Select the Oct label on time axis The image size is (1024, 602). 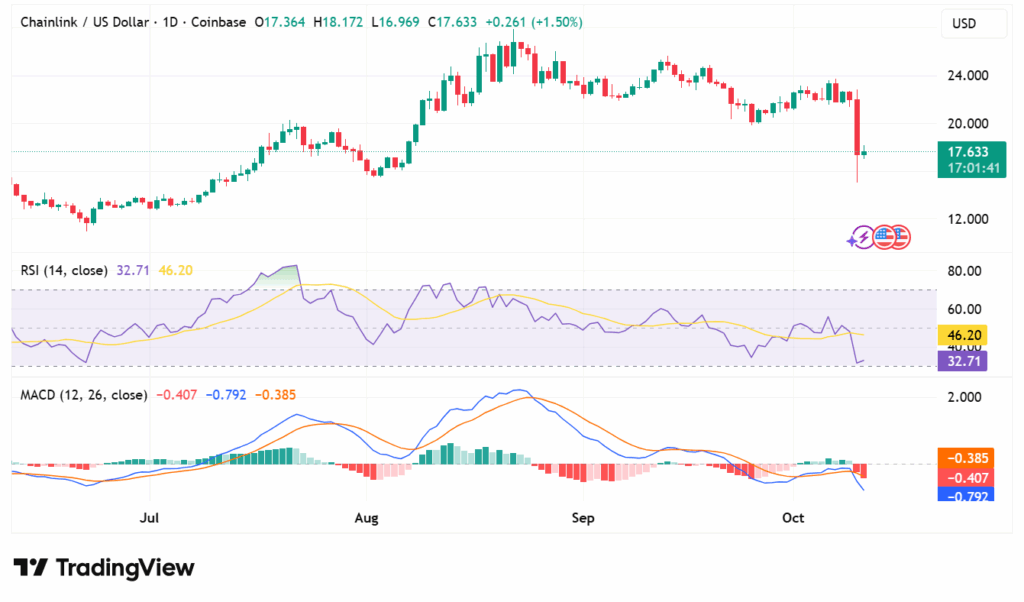[793, 517]
